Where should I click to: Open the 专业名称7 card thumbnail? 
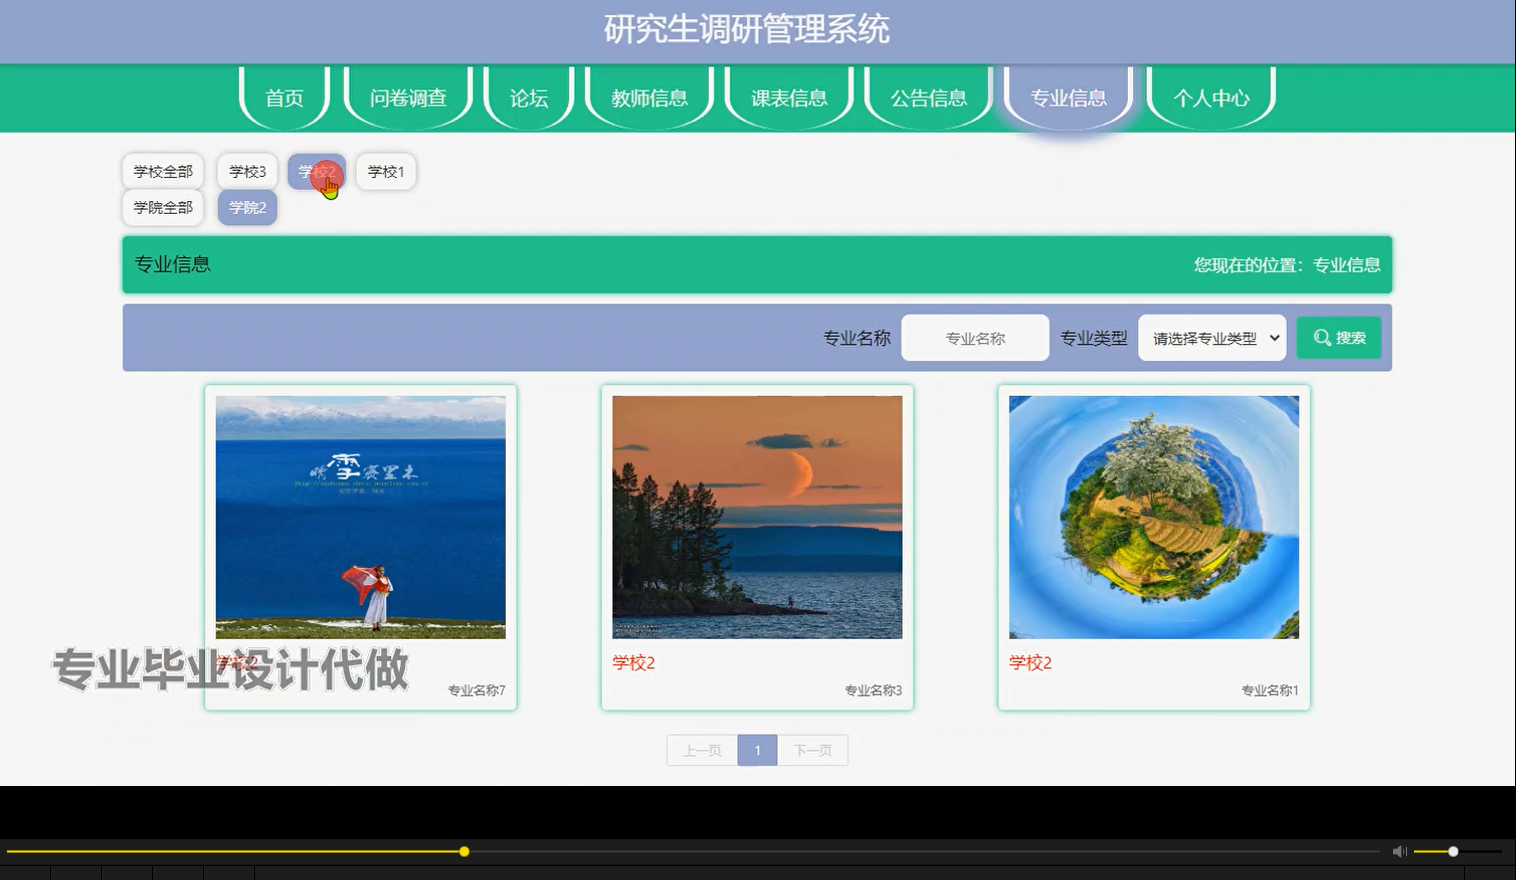(360, 516)
